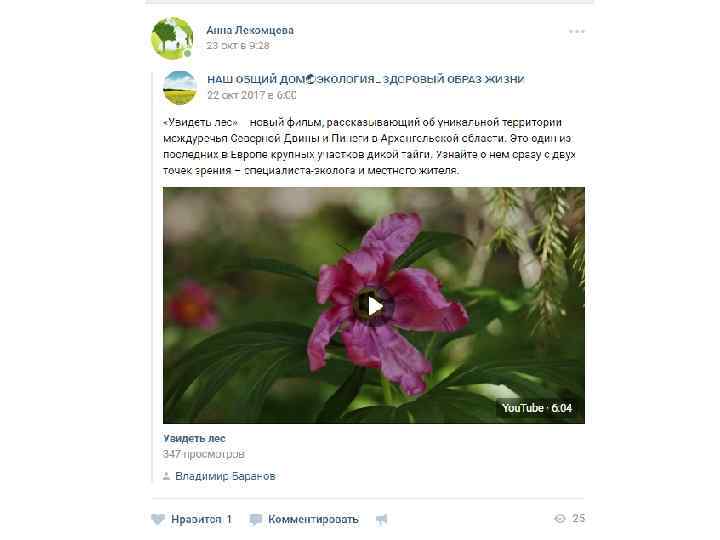Open НАШ ОБЩИЙ ДОМ ЭКОЛОГИЯ community link
Viewport: 720px width, 540px height.
point(366,79)
